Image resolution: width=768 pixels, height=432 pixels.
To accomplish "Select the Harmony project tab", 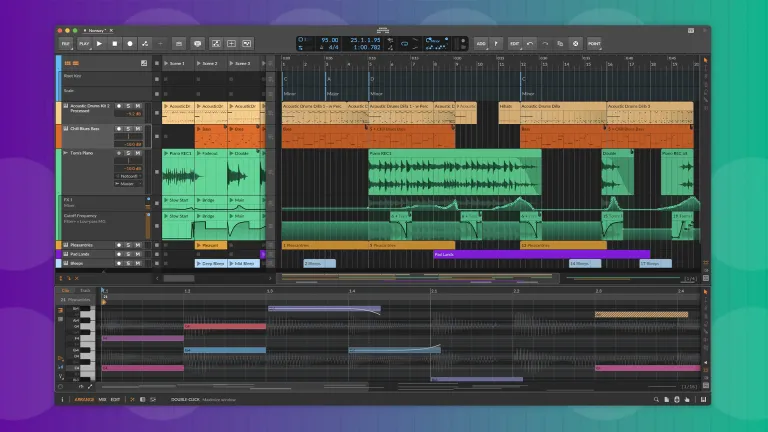I will click(96, 30).
